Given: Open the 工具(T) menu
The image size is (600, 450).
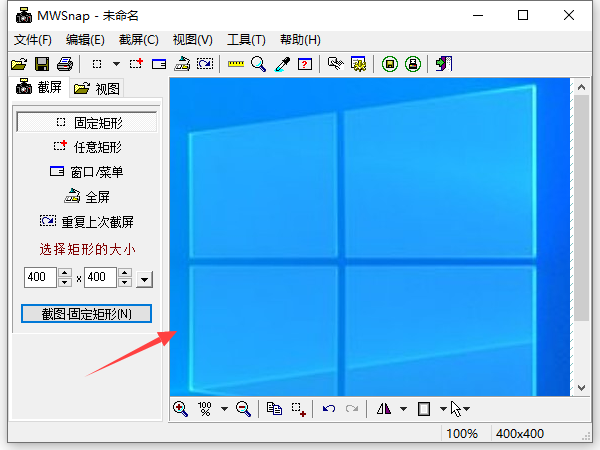Looking at the screenshot, I should (246, 40).
